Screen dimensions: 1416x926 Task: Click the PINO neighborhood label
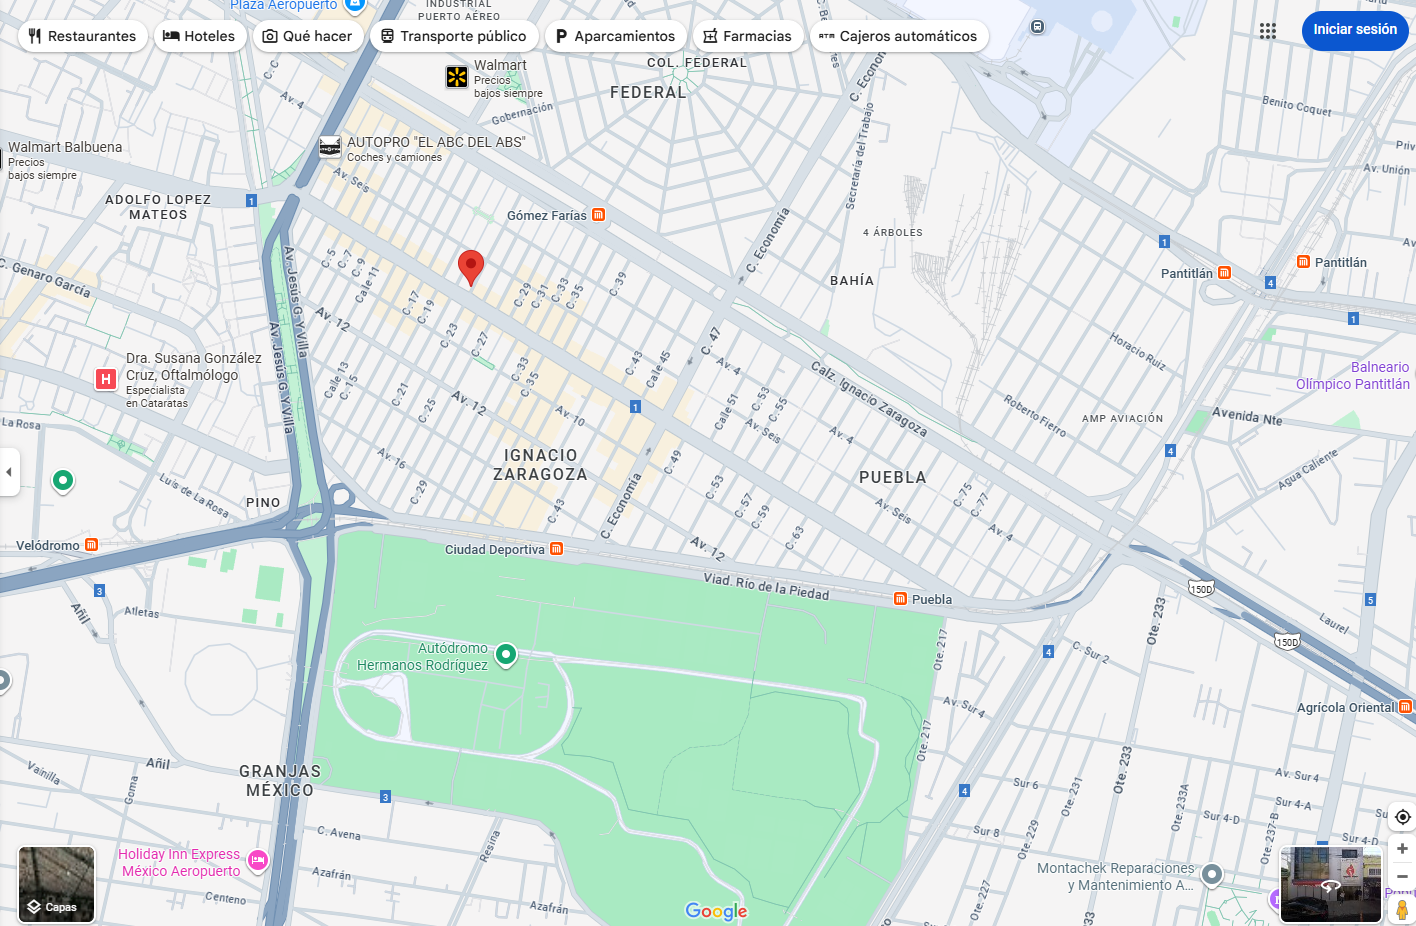coord(264,503)
